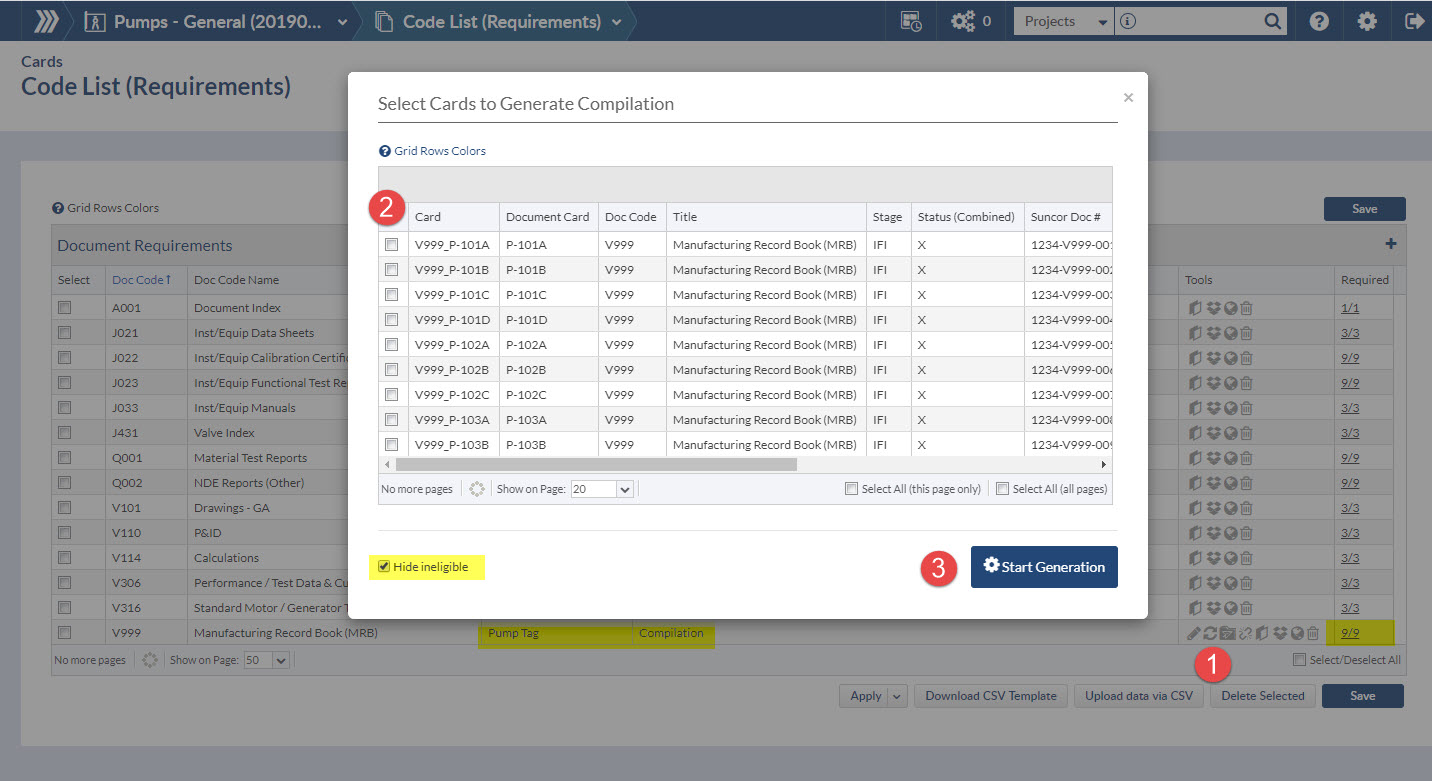The width and height of the screenshot is (1432, 781).
Task: Click the copy icon for V999 row
Action: pyautogui.click(x=1262, y=633)
